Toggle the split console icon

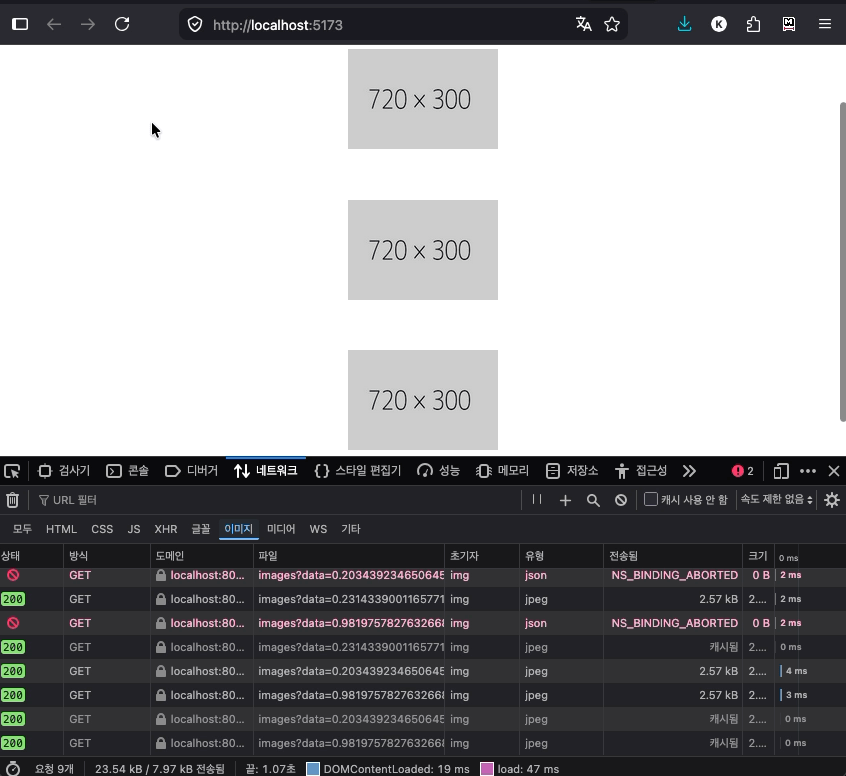(x=781, y=470)
